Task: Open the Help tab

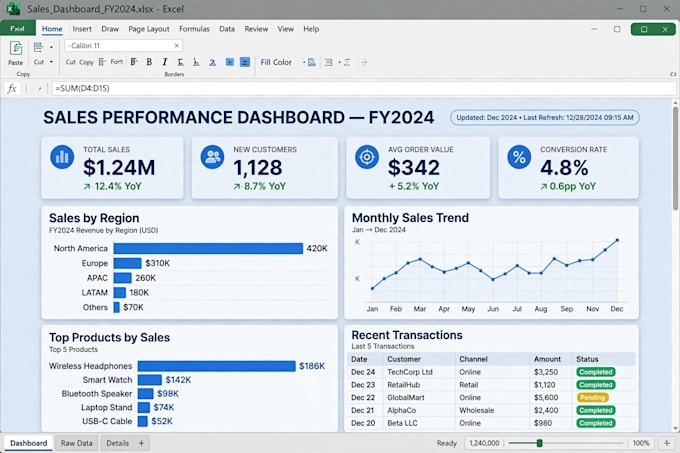Action: tap(311, 29)
